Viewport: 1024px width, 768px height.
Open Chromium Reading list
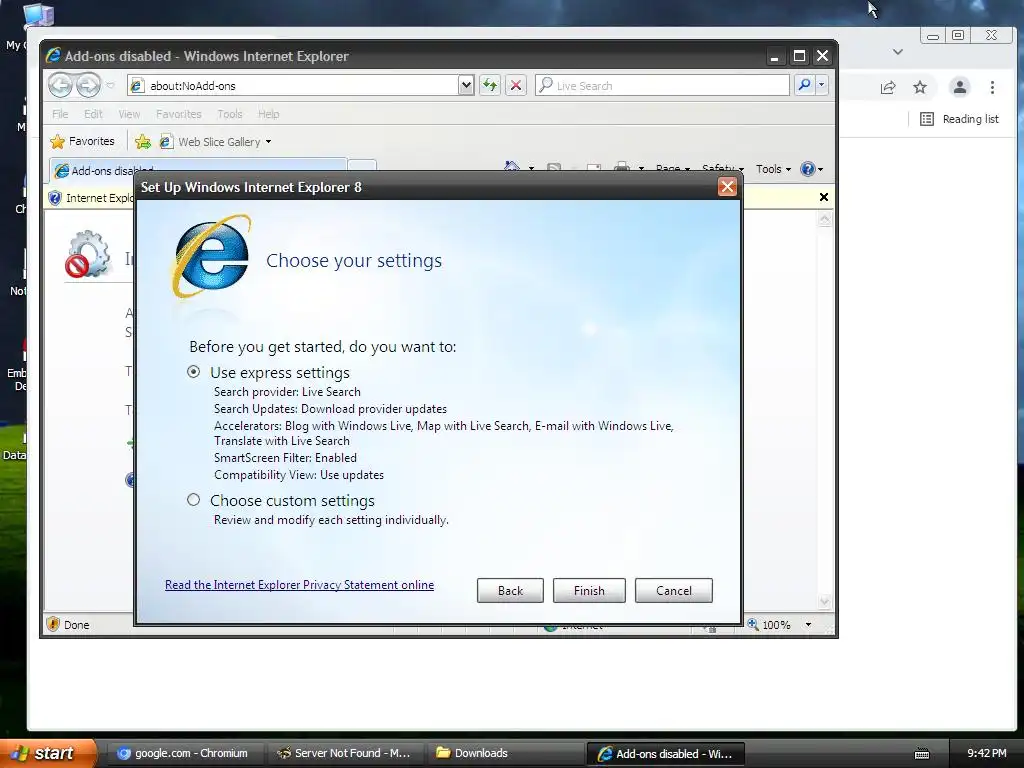point(959,119)
